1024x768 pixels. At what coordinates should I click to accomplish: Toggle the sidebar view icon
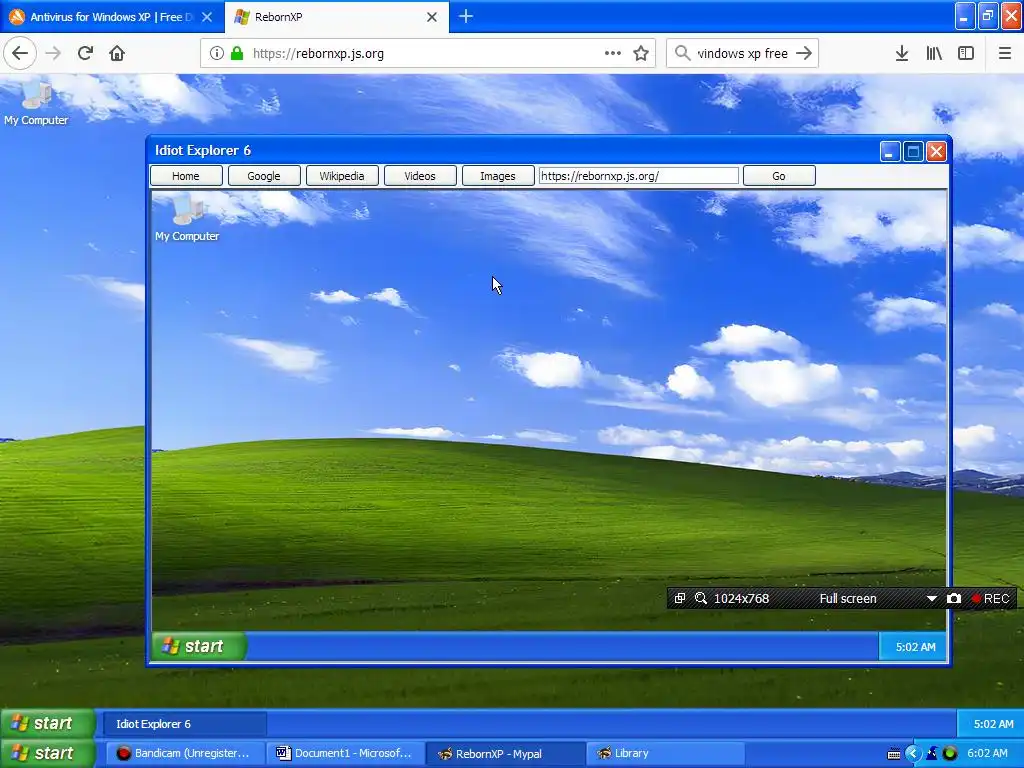(966, 54)
